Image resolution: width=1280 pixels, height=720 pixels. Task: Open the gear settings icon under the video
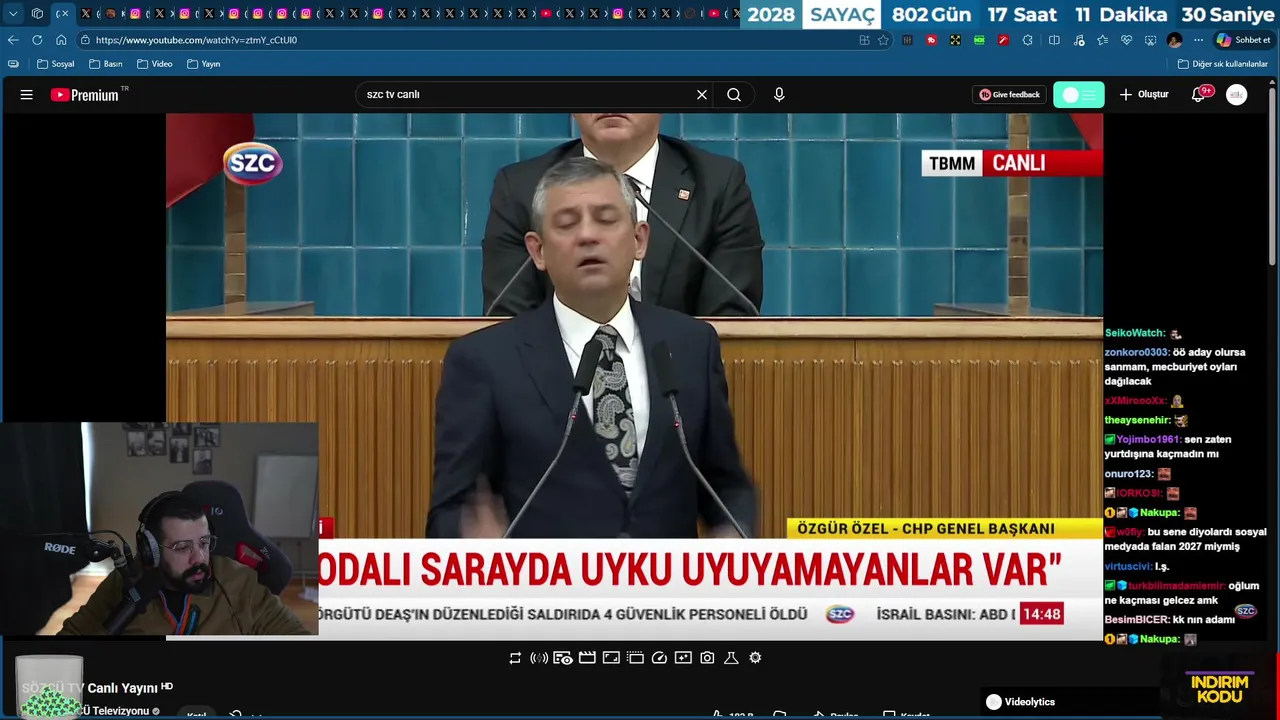click(755, 658)
